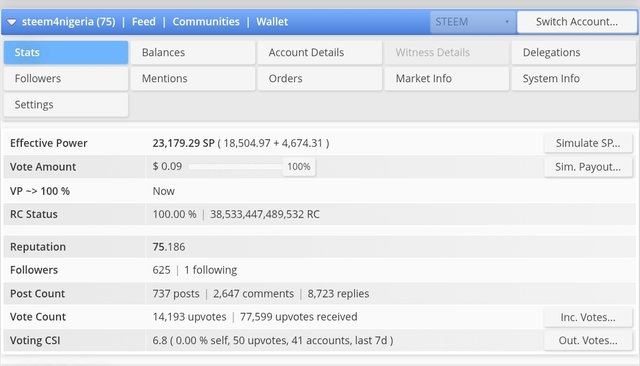
Task: Click the Voting CSI 6.8 value
Action: [x=160, y=341]
